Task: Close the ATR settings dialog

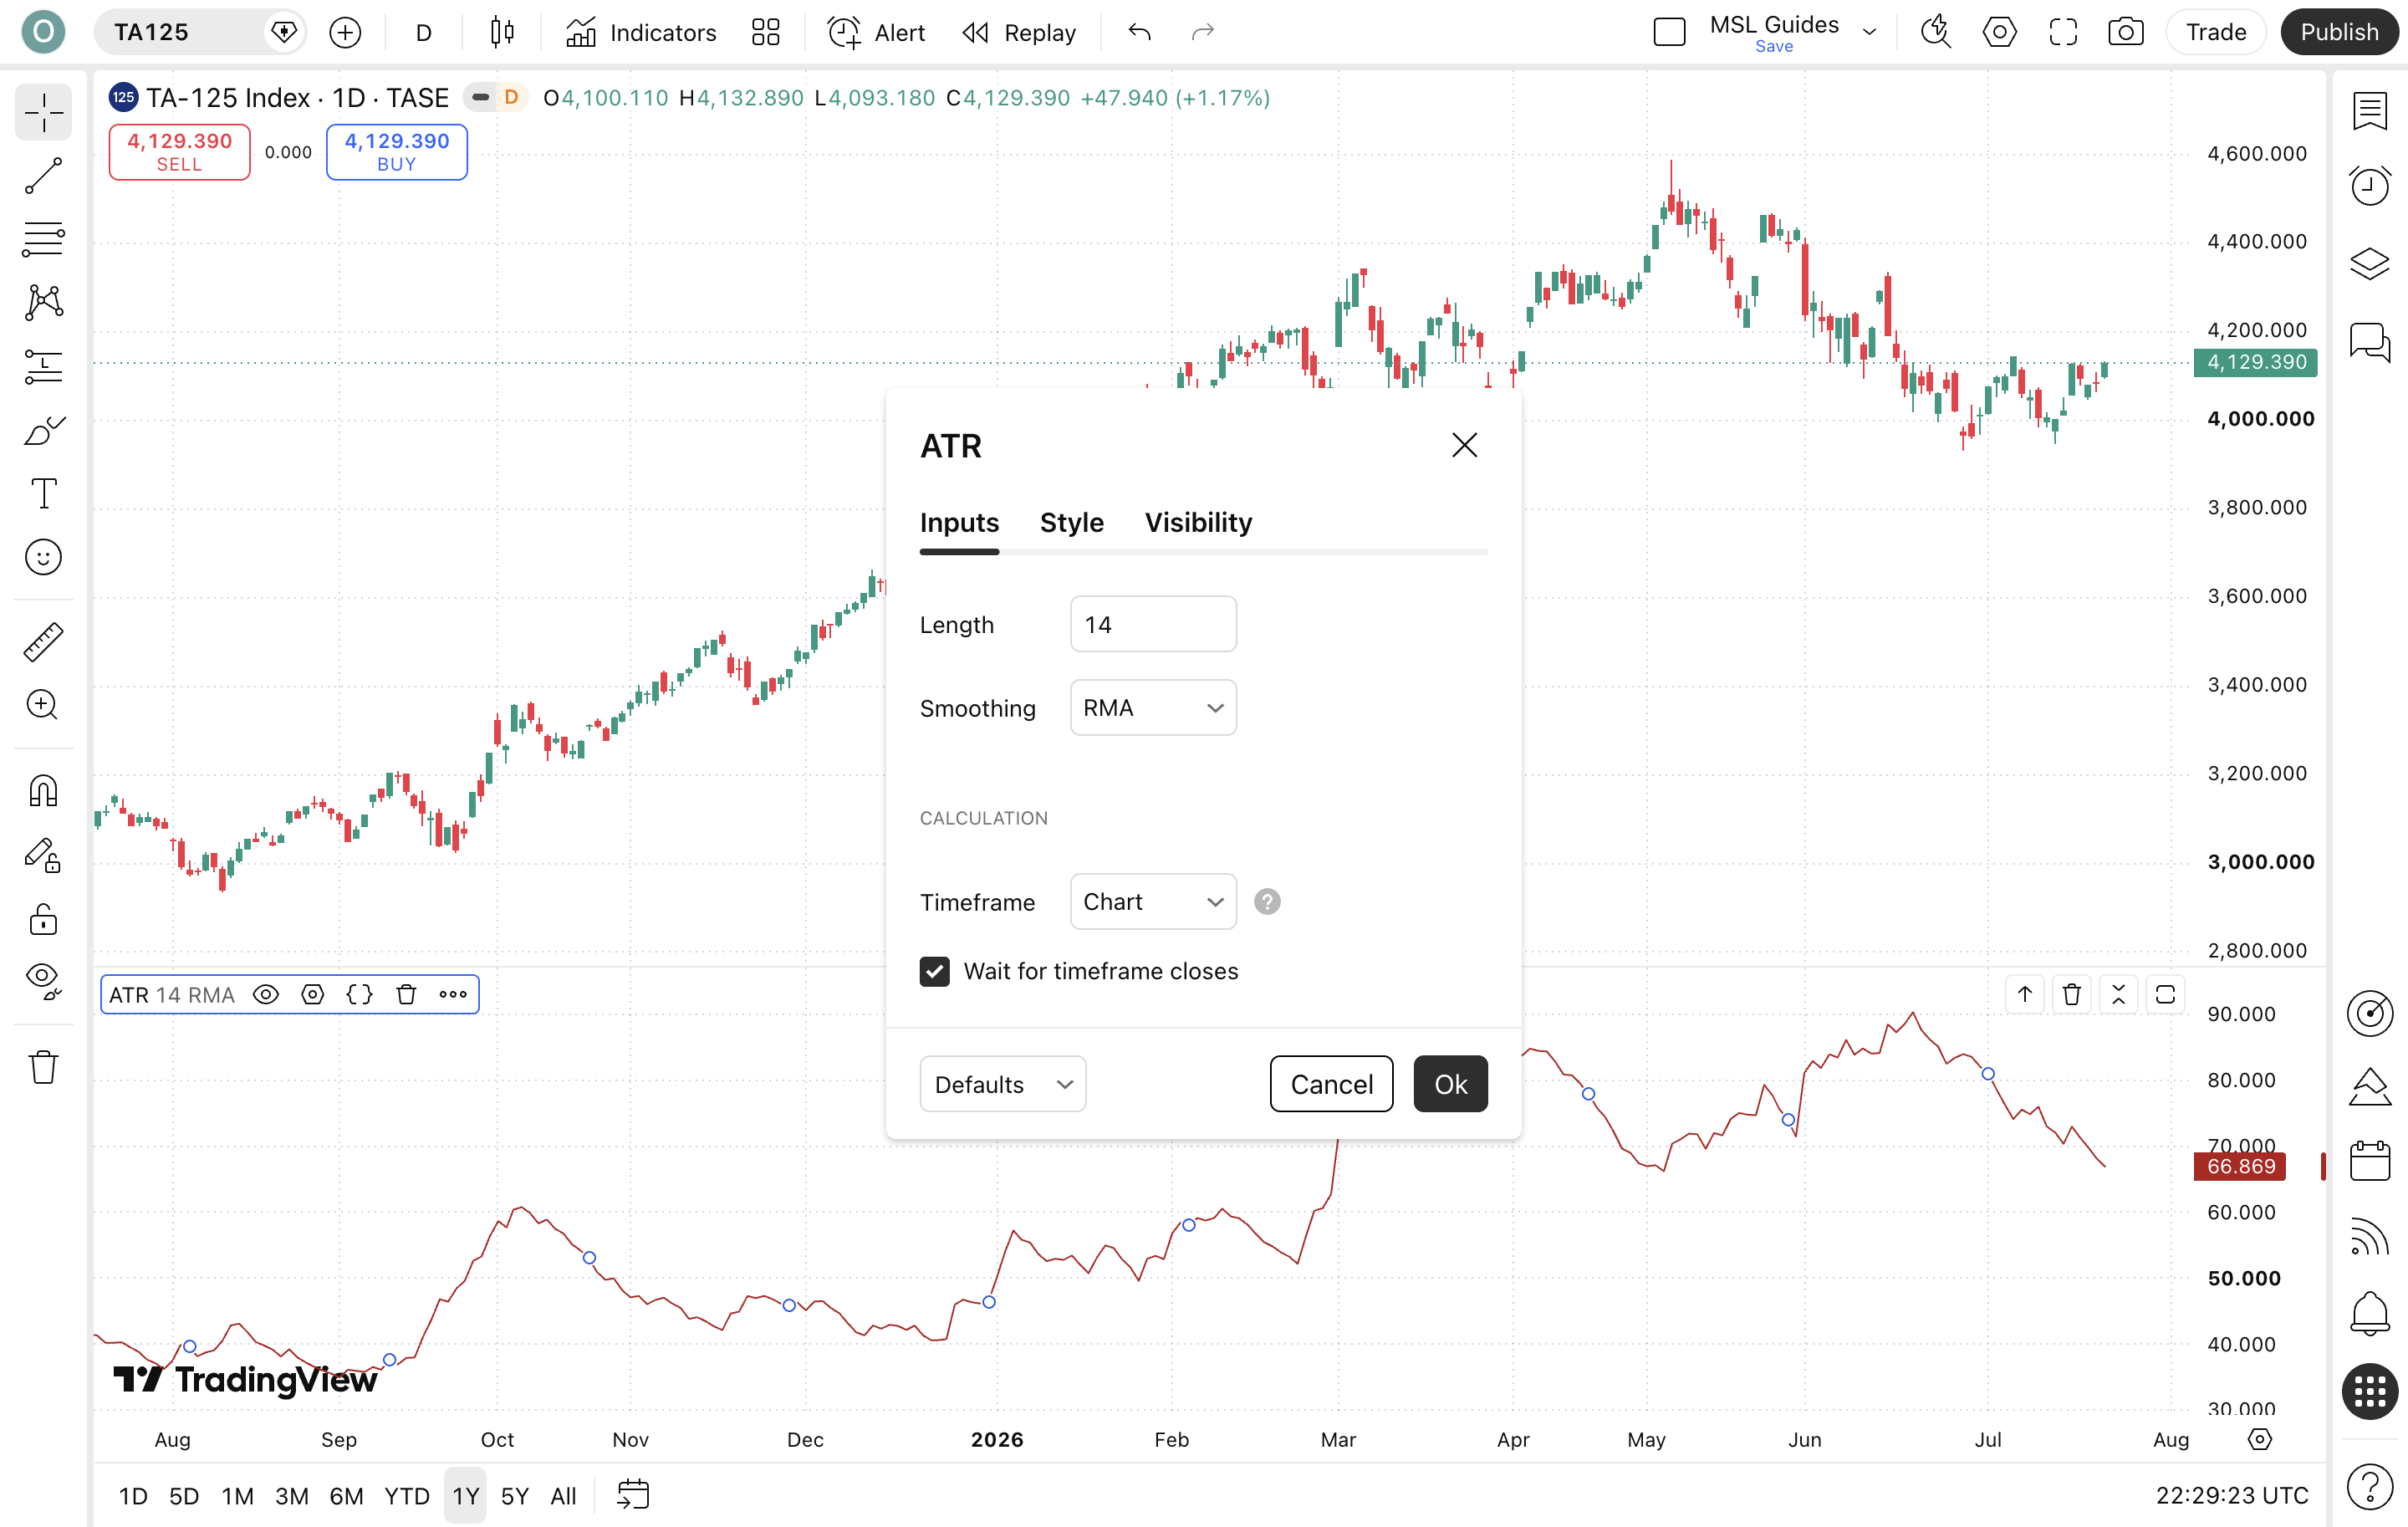Action: 1464,445
